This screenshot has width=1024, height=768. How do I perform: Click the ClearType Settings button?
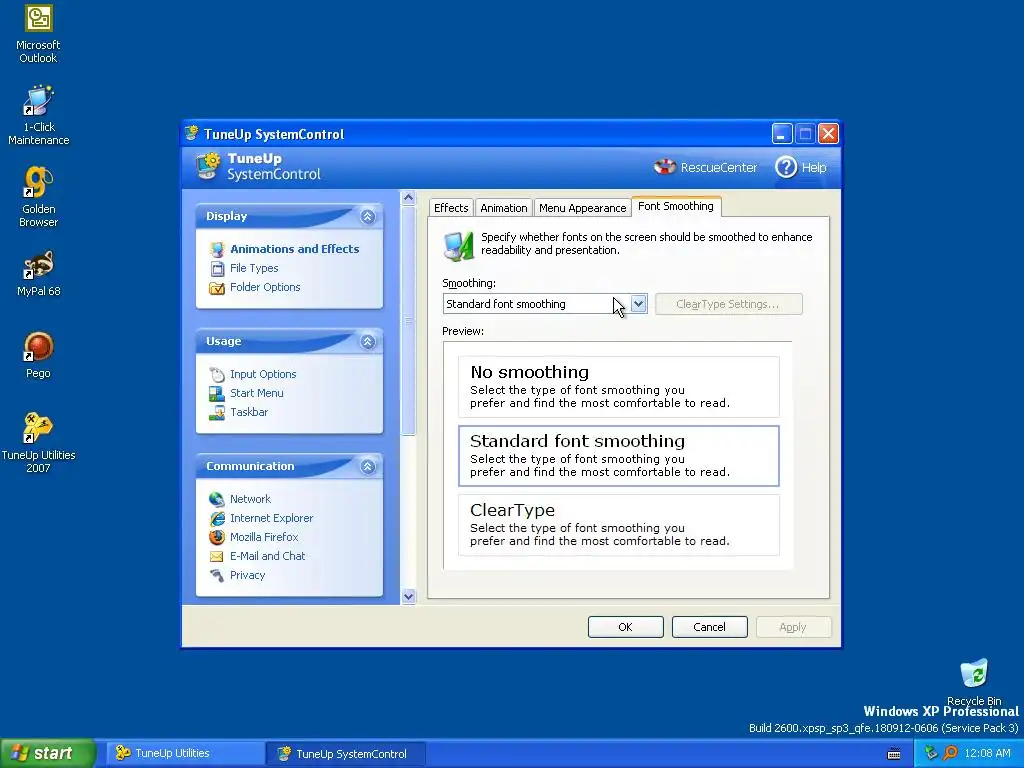728,304
